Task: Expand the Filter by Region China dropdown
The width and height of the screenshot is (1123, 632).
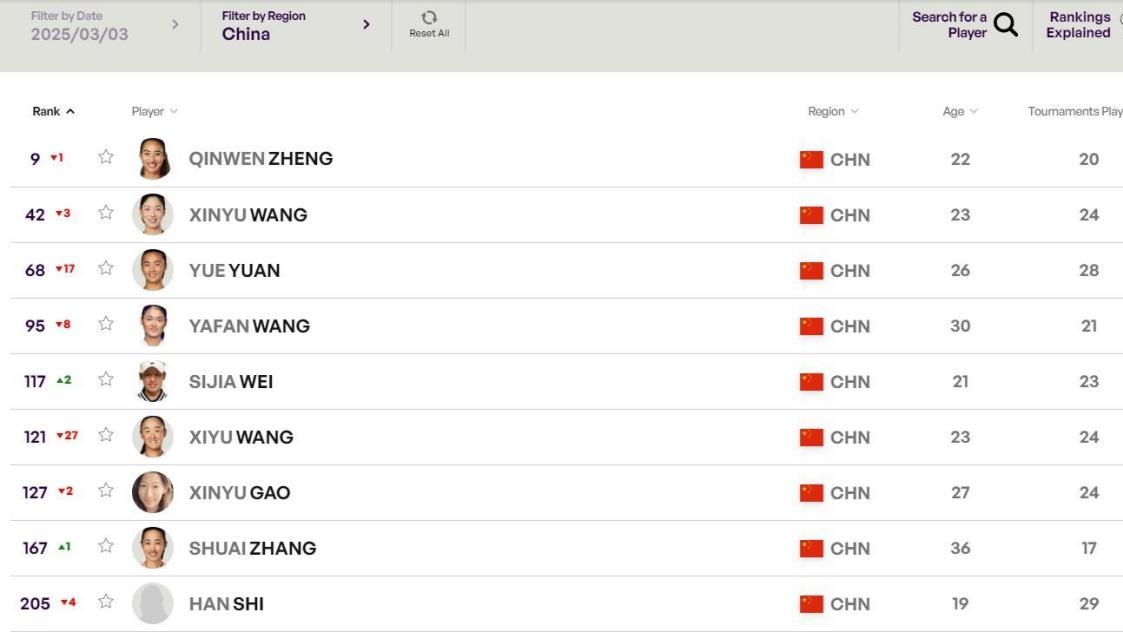Action: (x=296, y=26)
